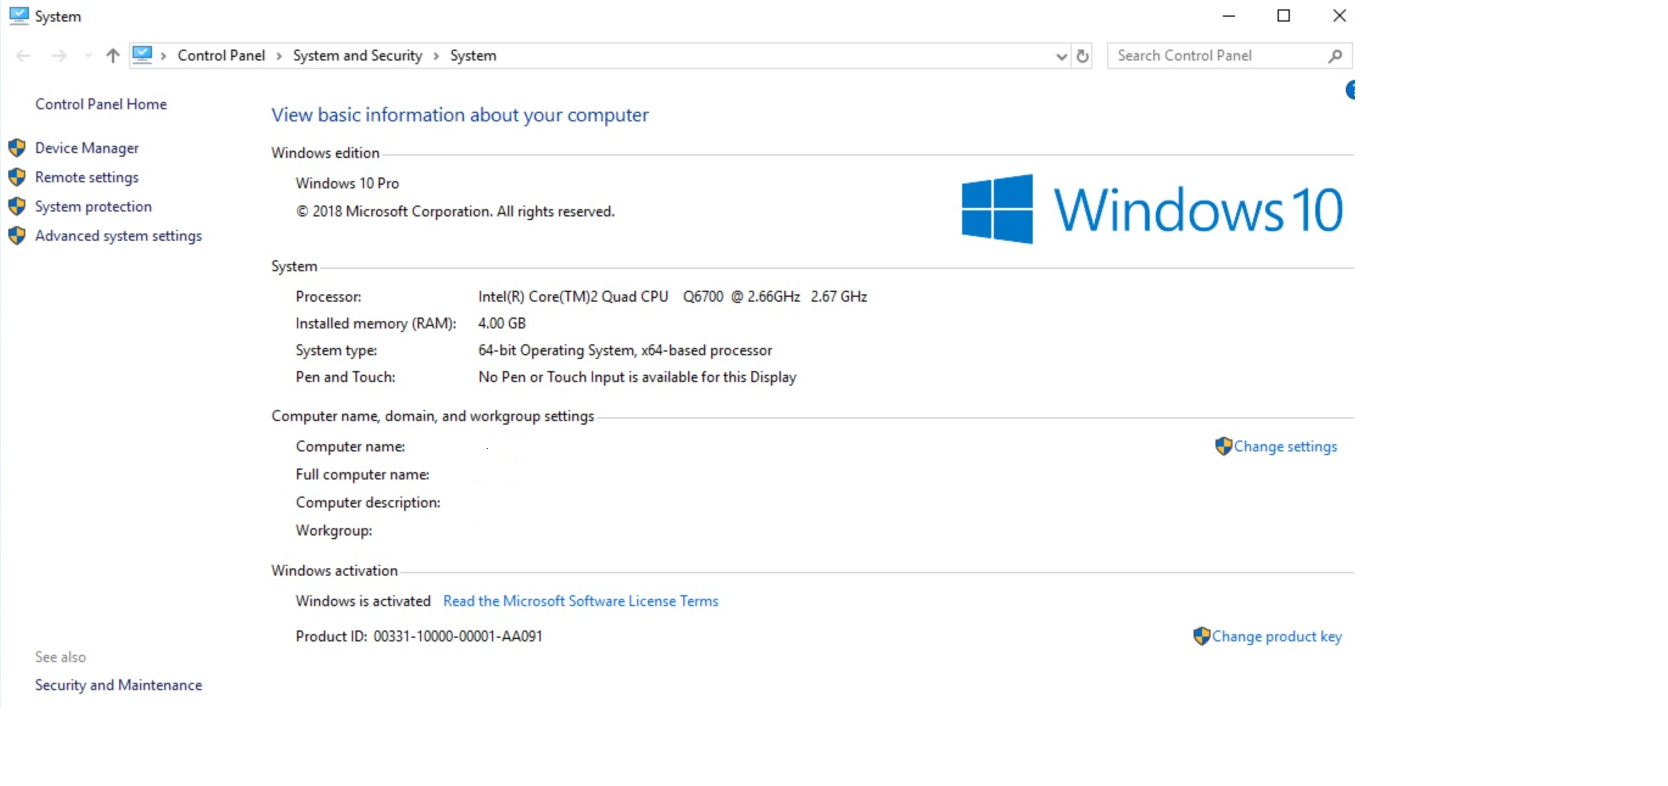
Task: Read the Microsoft Software License Terms
Action: click(581, 601)
